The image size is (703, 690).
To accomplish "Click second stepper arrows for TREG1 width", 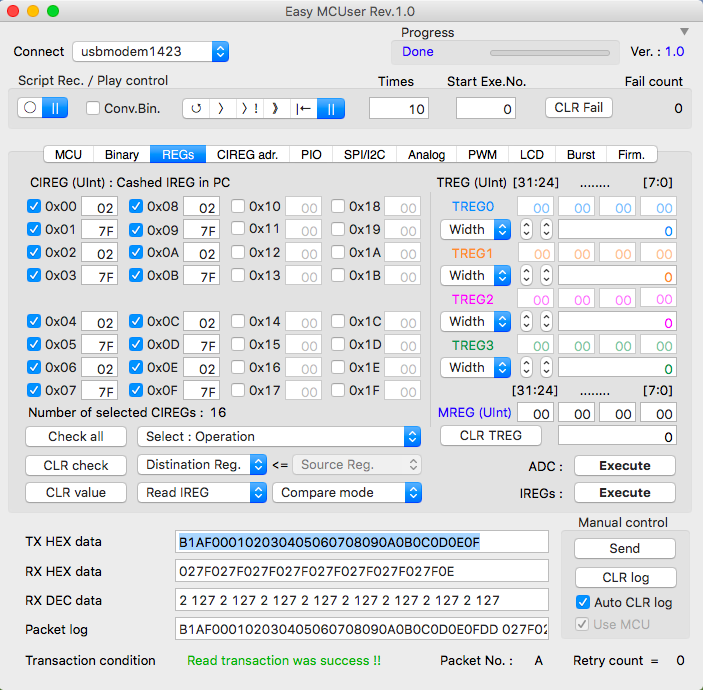I will point(546,275).
